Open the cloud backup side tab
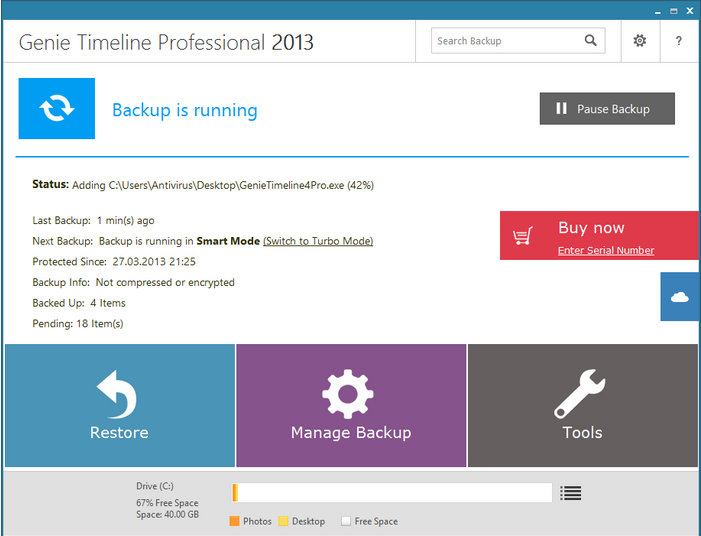 coord(680,296)
